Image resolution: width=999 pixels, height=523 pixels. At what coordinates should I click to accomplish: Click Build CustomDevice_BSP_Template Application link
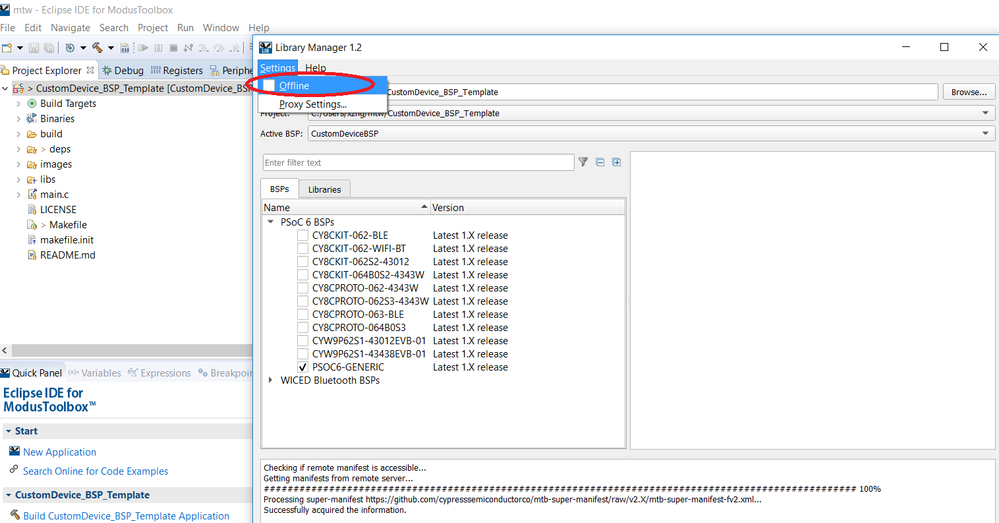click(x=126, y=515)
